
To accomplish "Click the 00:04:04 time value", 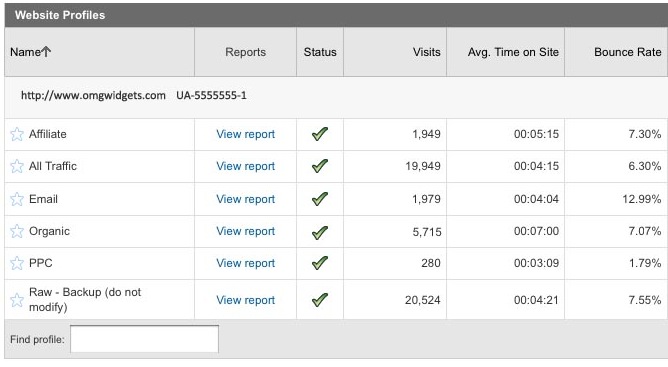I will coord(536,199).
